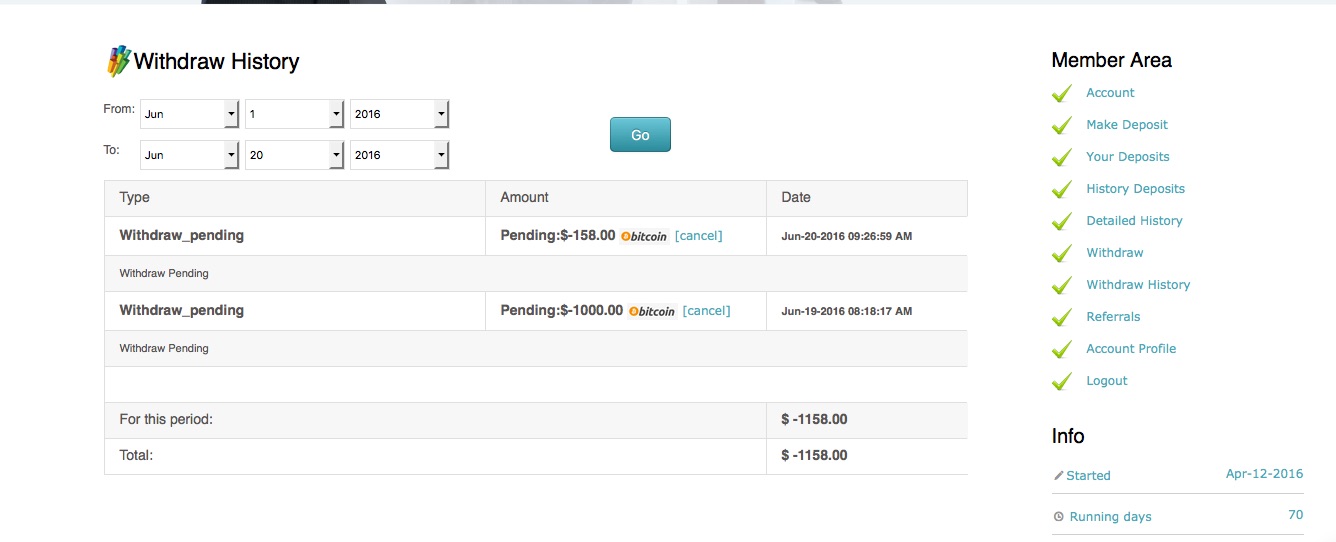Click the clock icon beside Running days
Viewport: 1336px width, 542px height.
(1059, 517)
